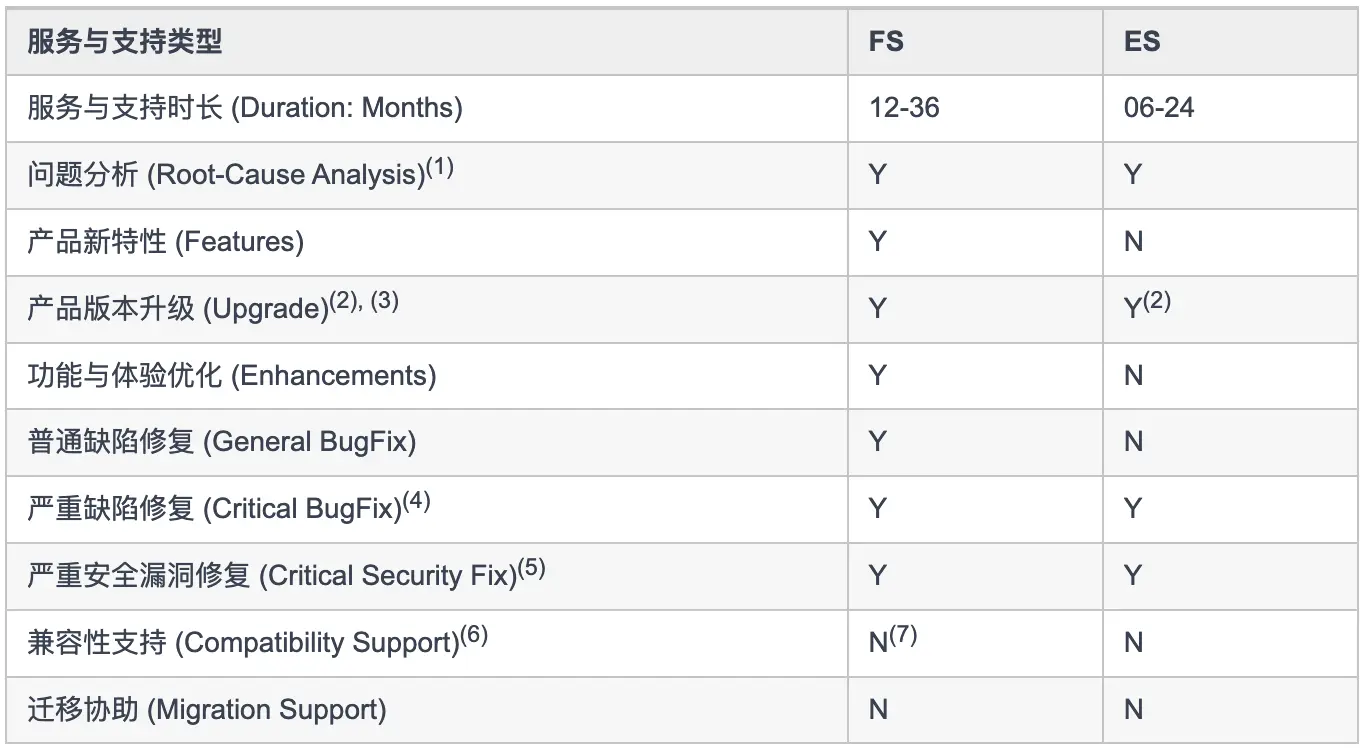Click the N(7) cell in Compatibility Support row
The image size is (1364, 750).
click(x=893, y=640)
